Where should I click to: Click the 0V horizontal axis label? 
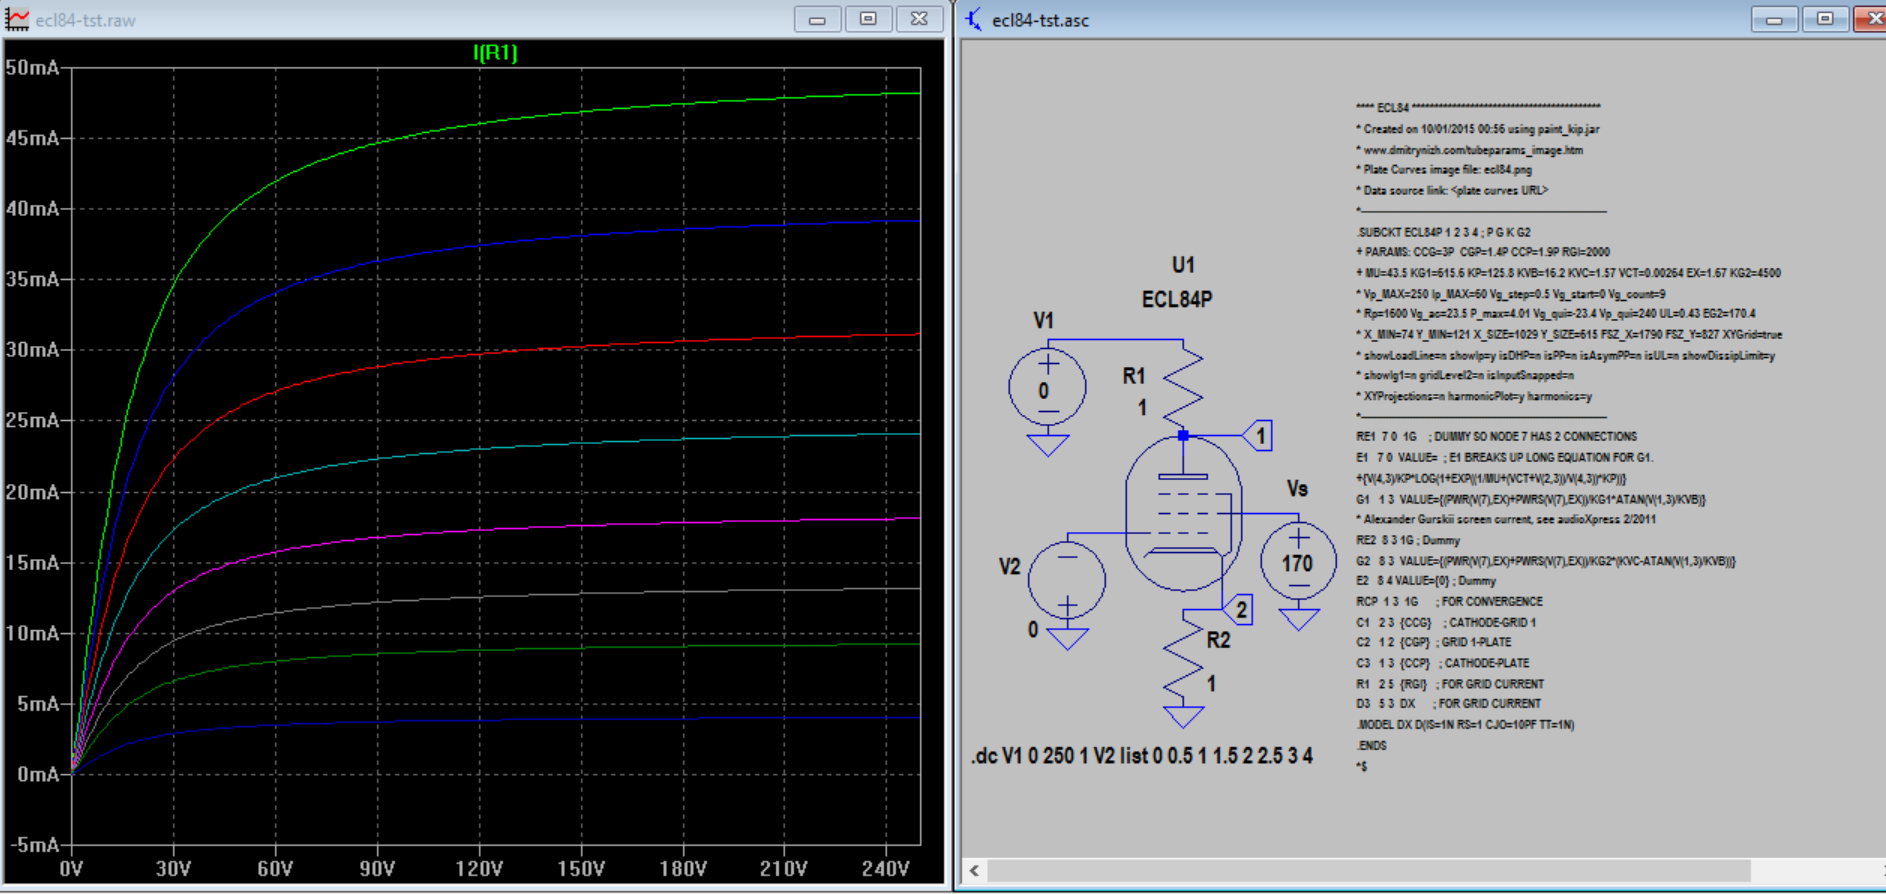pos(71,869)
